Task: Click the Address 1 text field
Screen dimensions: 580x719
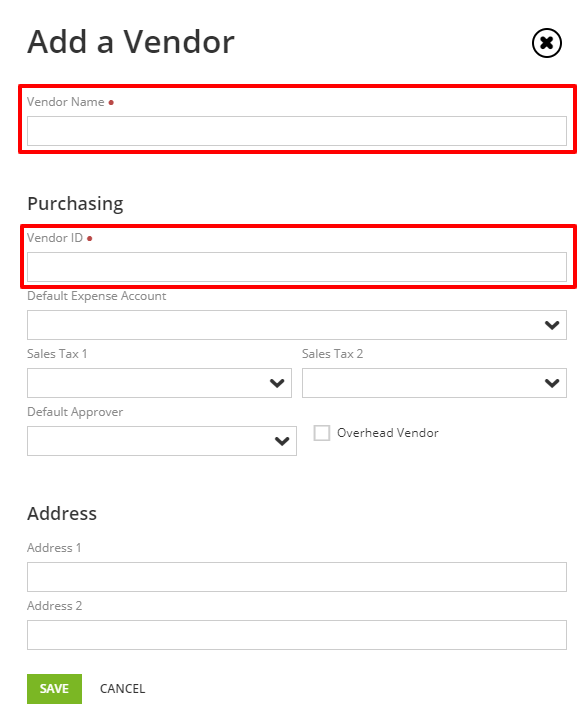Action: [x=297, y=577]
